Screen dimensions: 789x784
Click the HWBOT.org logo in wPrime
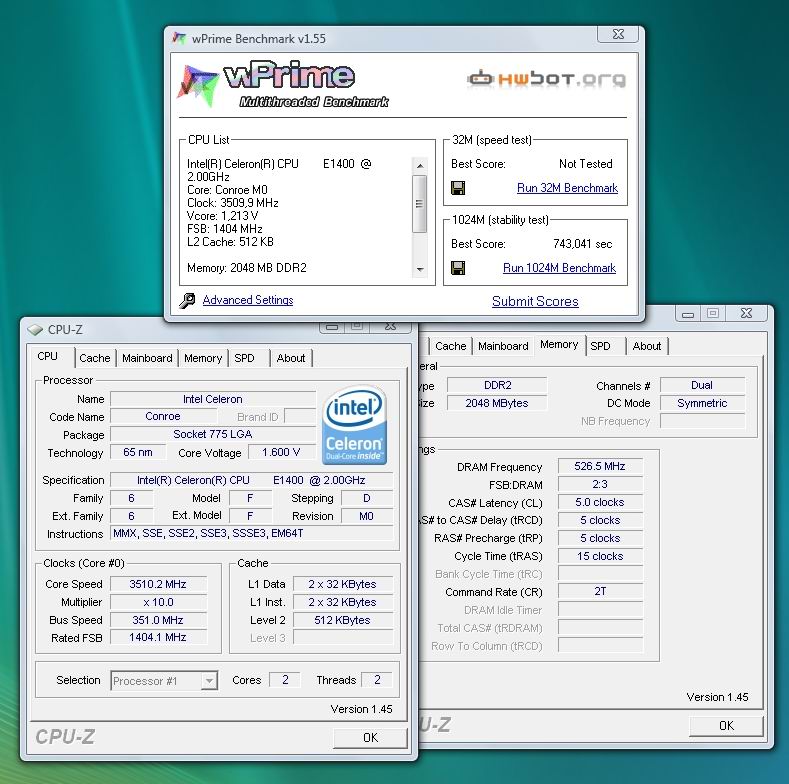tap(546, 79)
